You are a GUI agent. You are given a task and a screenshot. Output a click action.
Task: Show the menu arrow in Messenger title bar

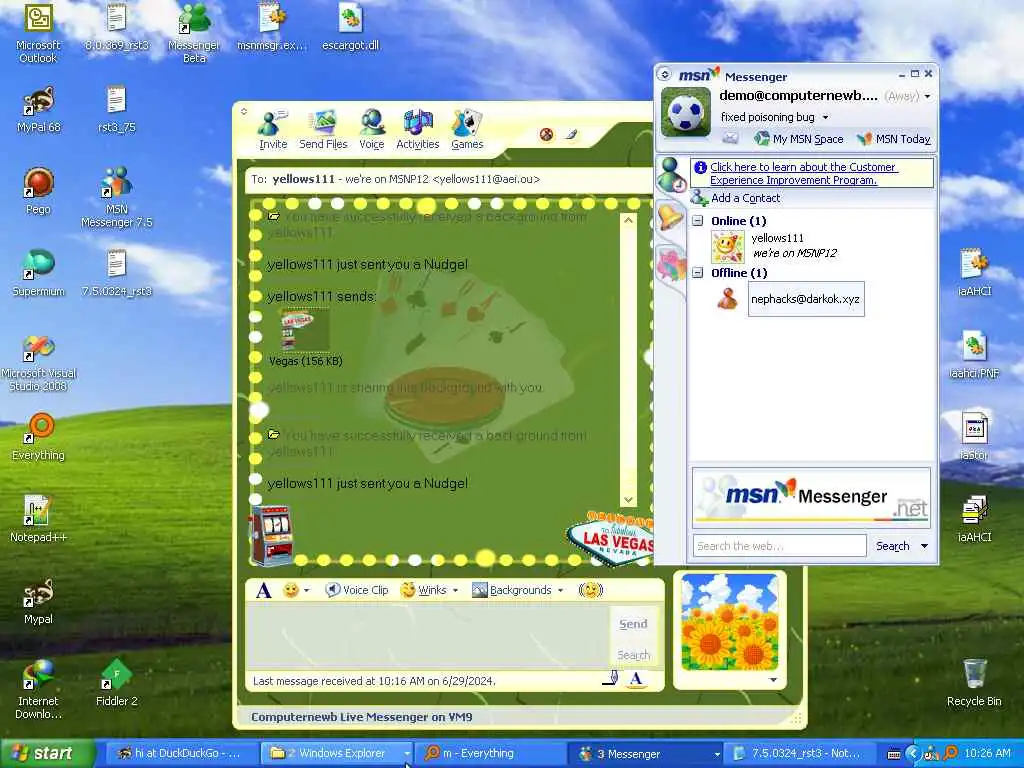coord(665,74)
